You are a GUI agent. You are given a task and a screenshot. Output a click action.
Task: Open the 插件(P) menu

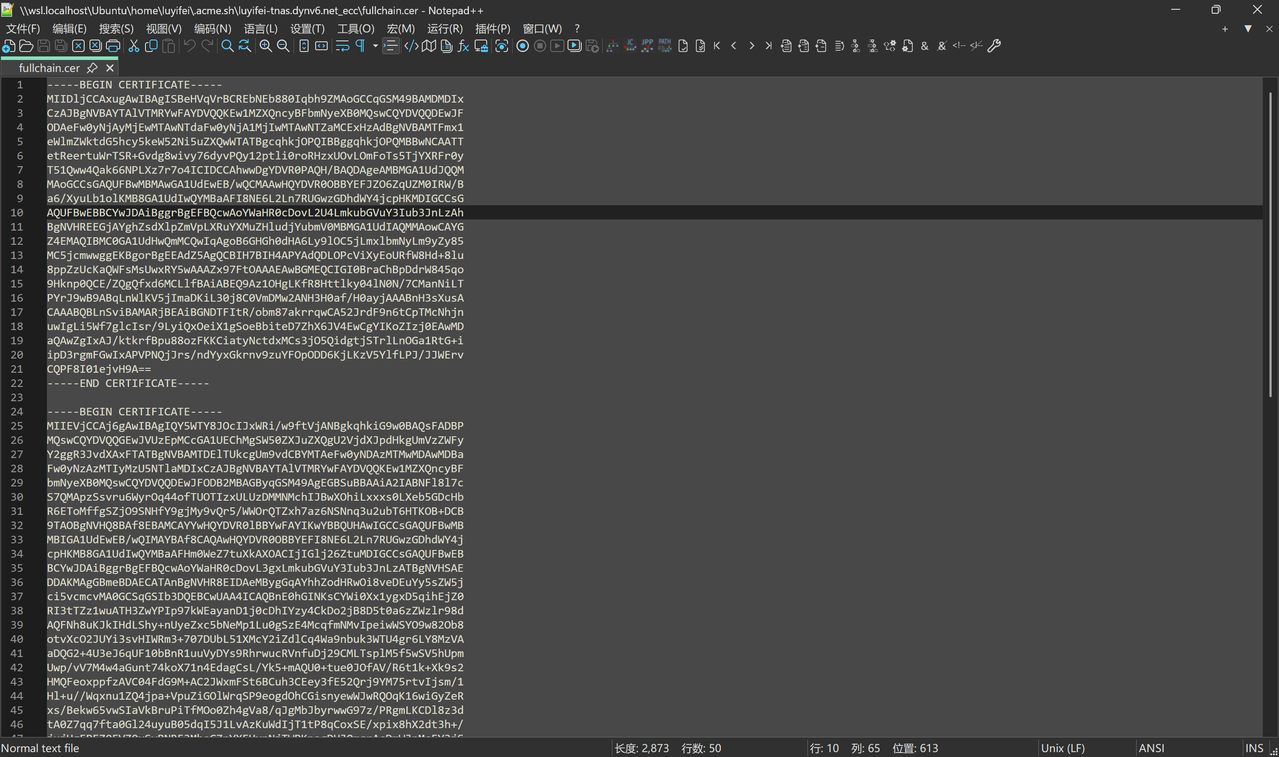point(492,29)
